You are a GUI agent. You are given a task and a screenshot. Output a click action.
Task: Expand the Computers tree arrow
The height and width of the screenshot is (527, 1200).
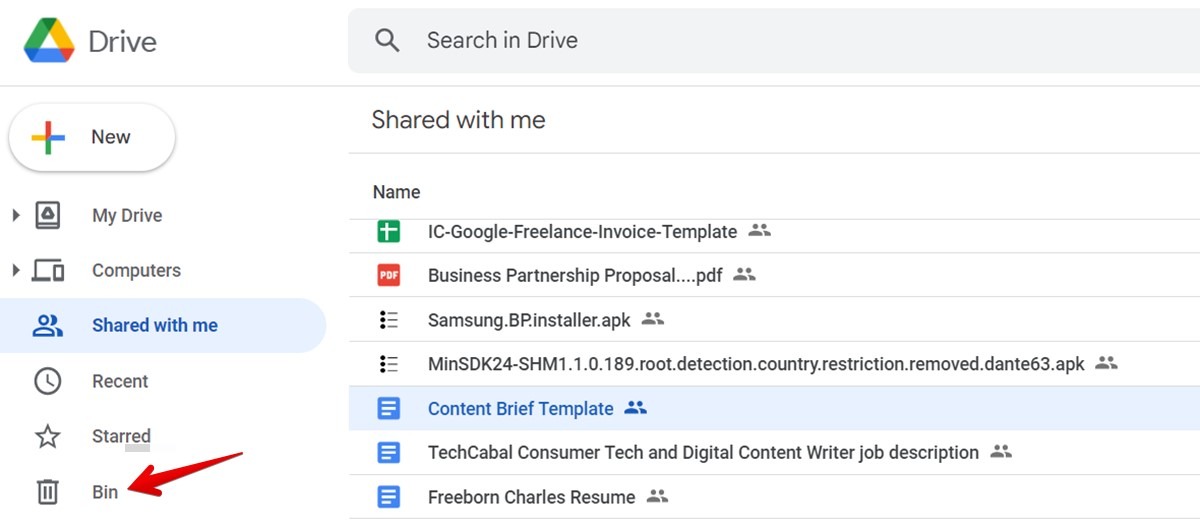[15, 270]
